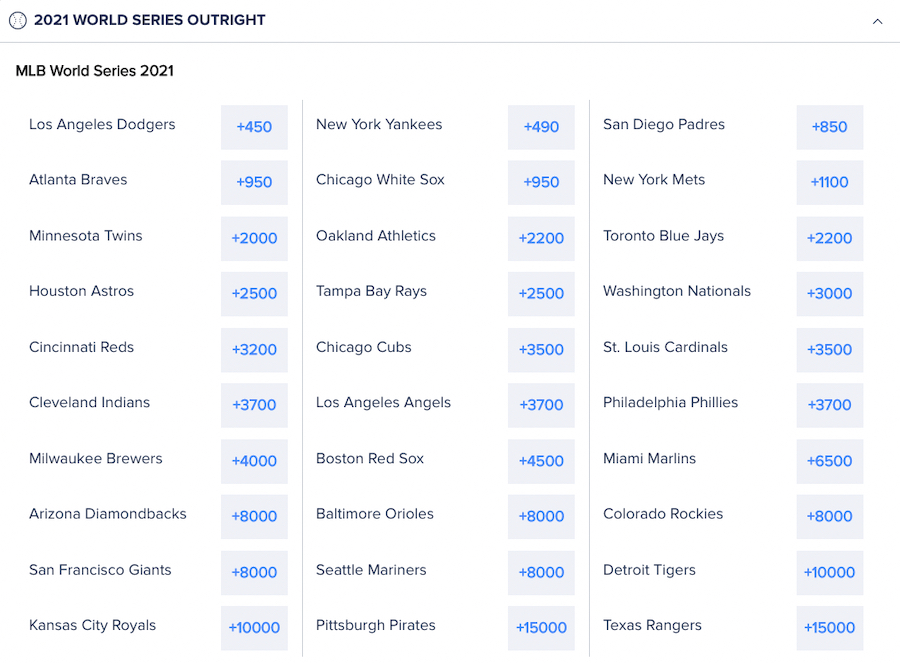Click Texas Rangers +15000 odds button
900x663 pixels.
(x=829, y=628)
